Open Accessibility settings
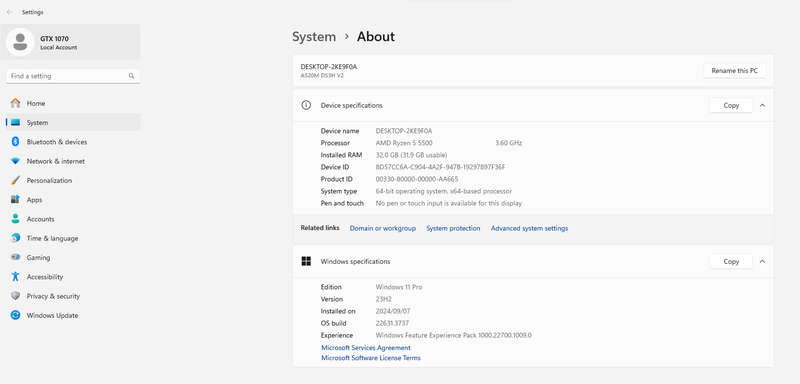Screen dimensions: 800x384 73,277
